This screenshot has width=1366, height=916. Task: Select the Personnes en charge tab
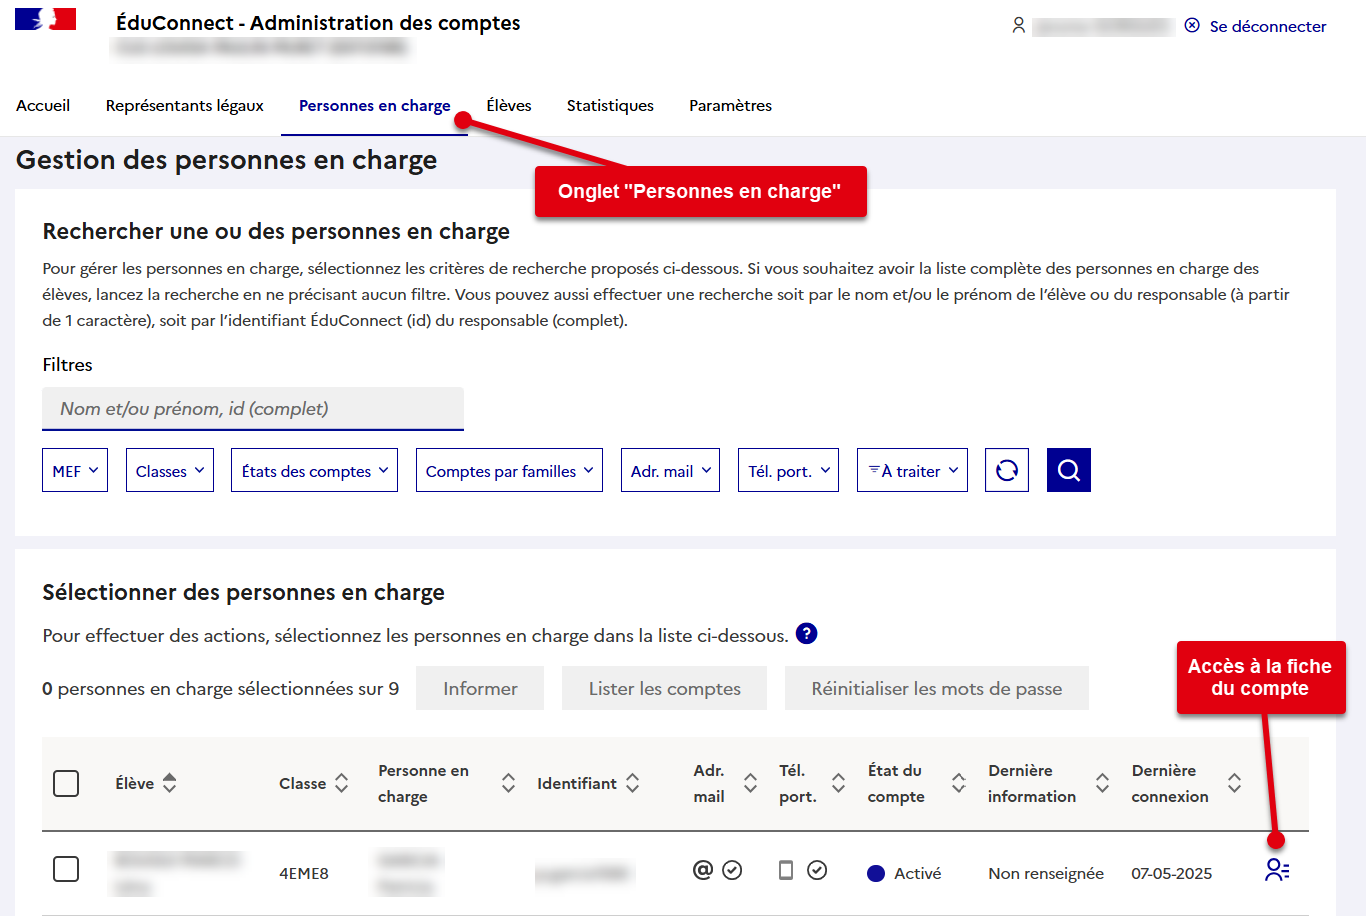[x=375, y=105]
